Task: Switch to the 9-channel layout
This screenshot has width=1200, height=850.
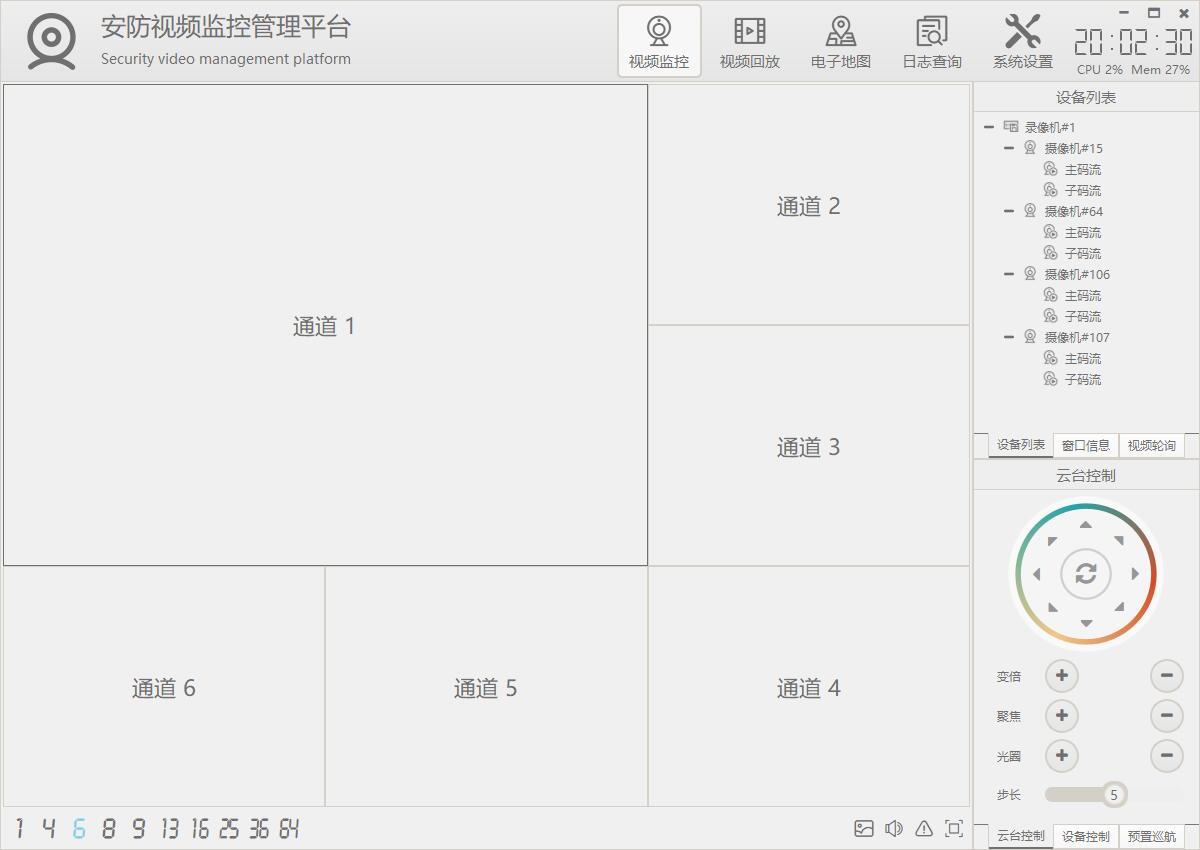Action: [139, 829]
